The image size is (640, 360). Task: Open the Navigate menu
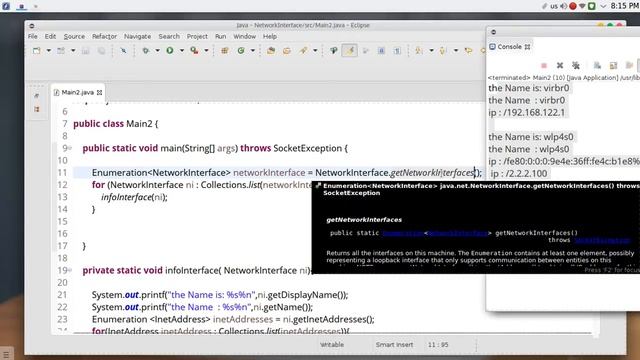(x=138, y=36)
